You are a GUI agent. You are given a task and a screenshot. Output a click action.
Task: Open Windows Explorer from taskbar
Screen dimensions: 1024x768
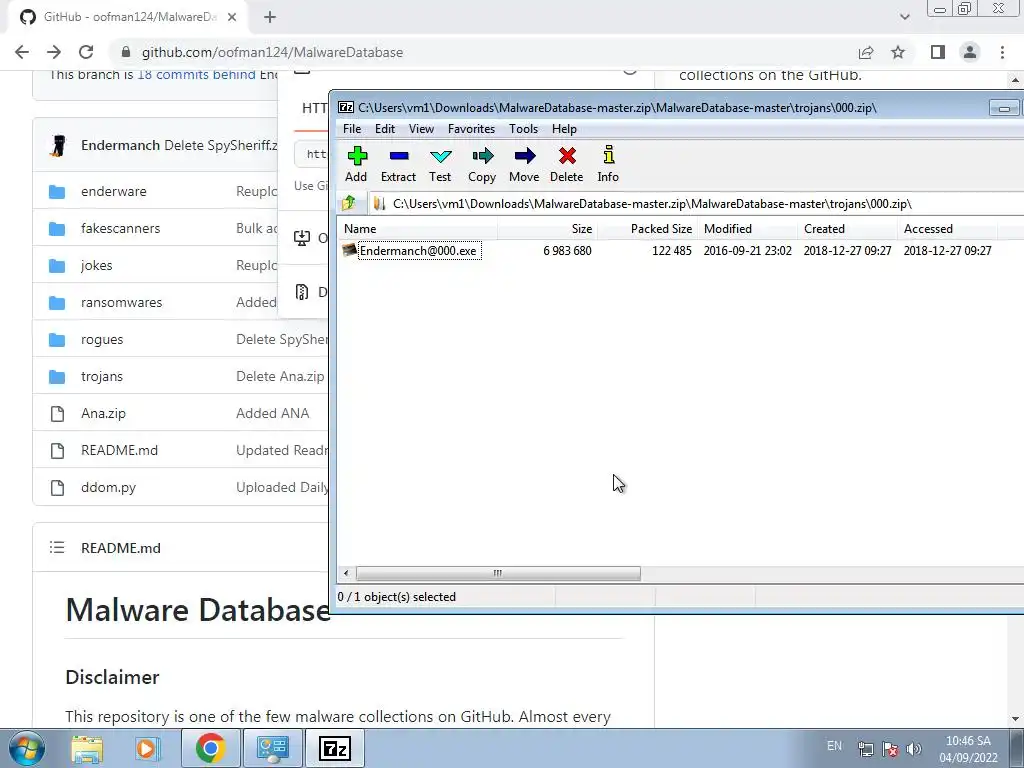click(87, 748)
